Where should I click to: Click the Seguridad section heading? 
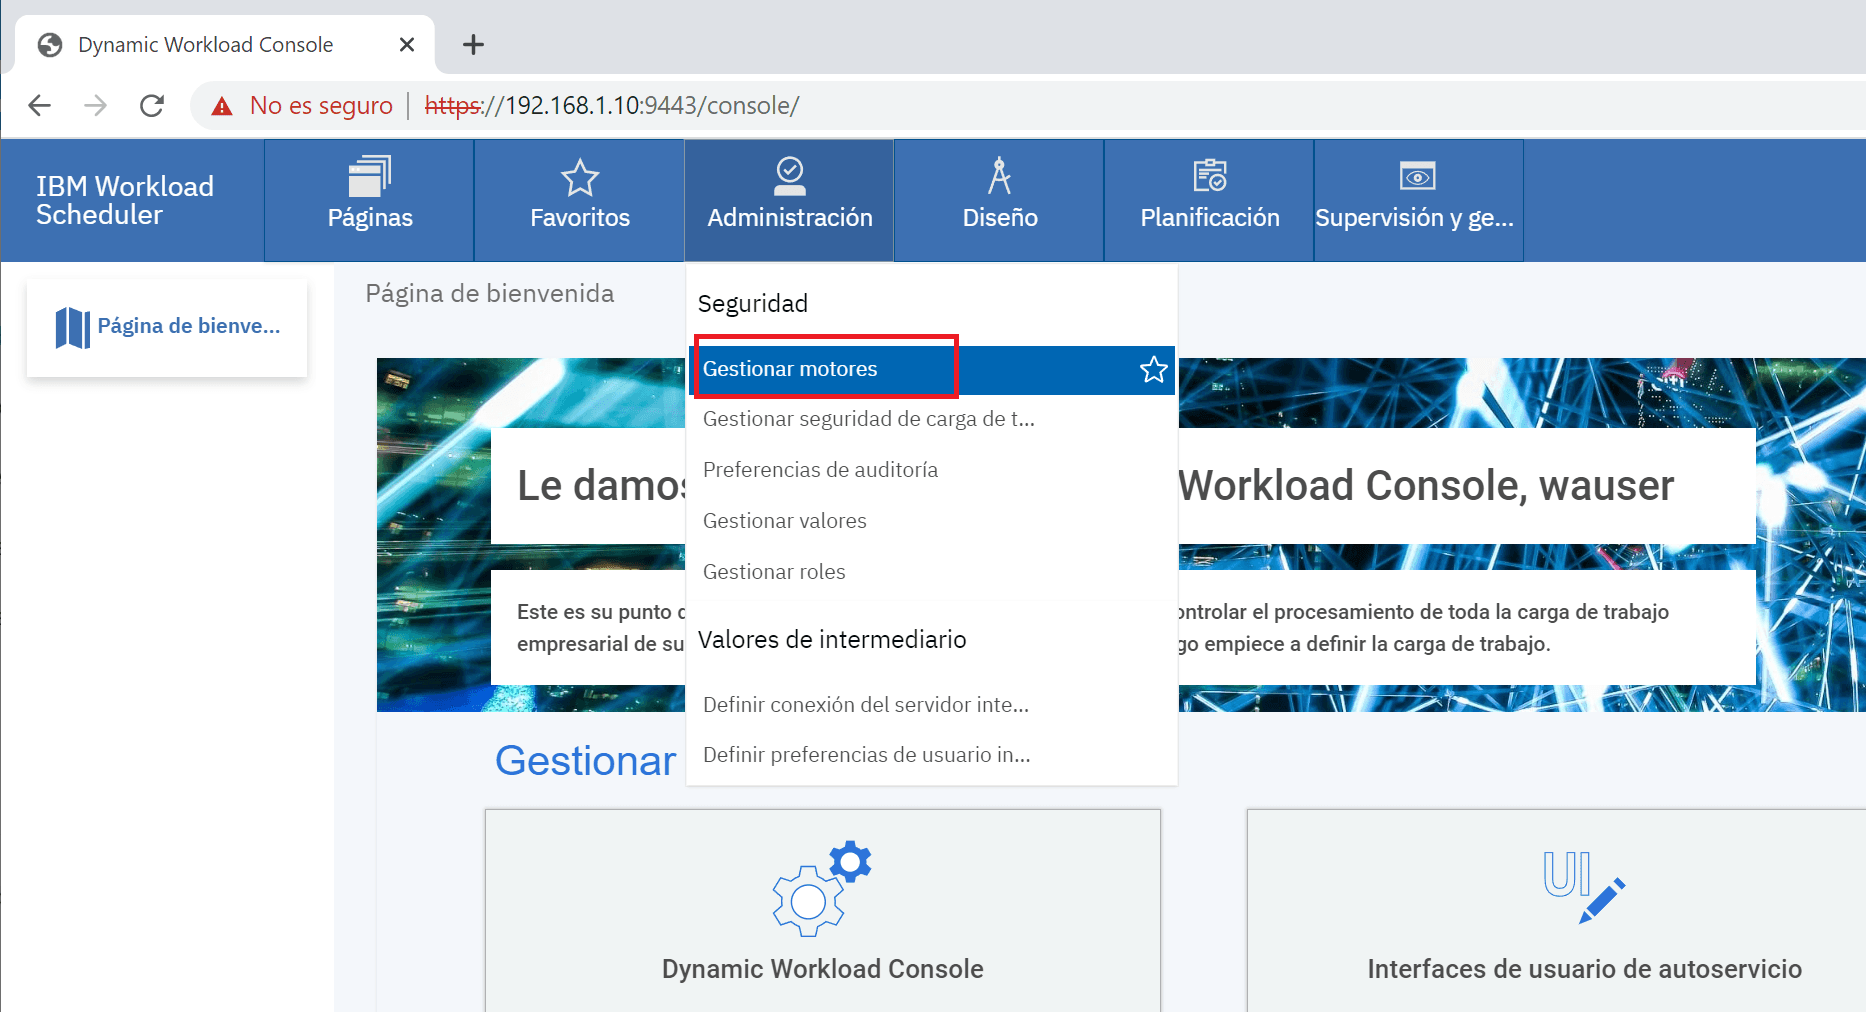click(x=753, y=304)
